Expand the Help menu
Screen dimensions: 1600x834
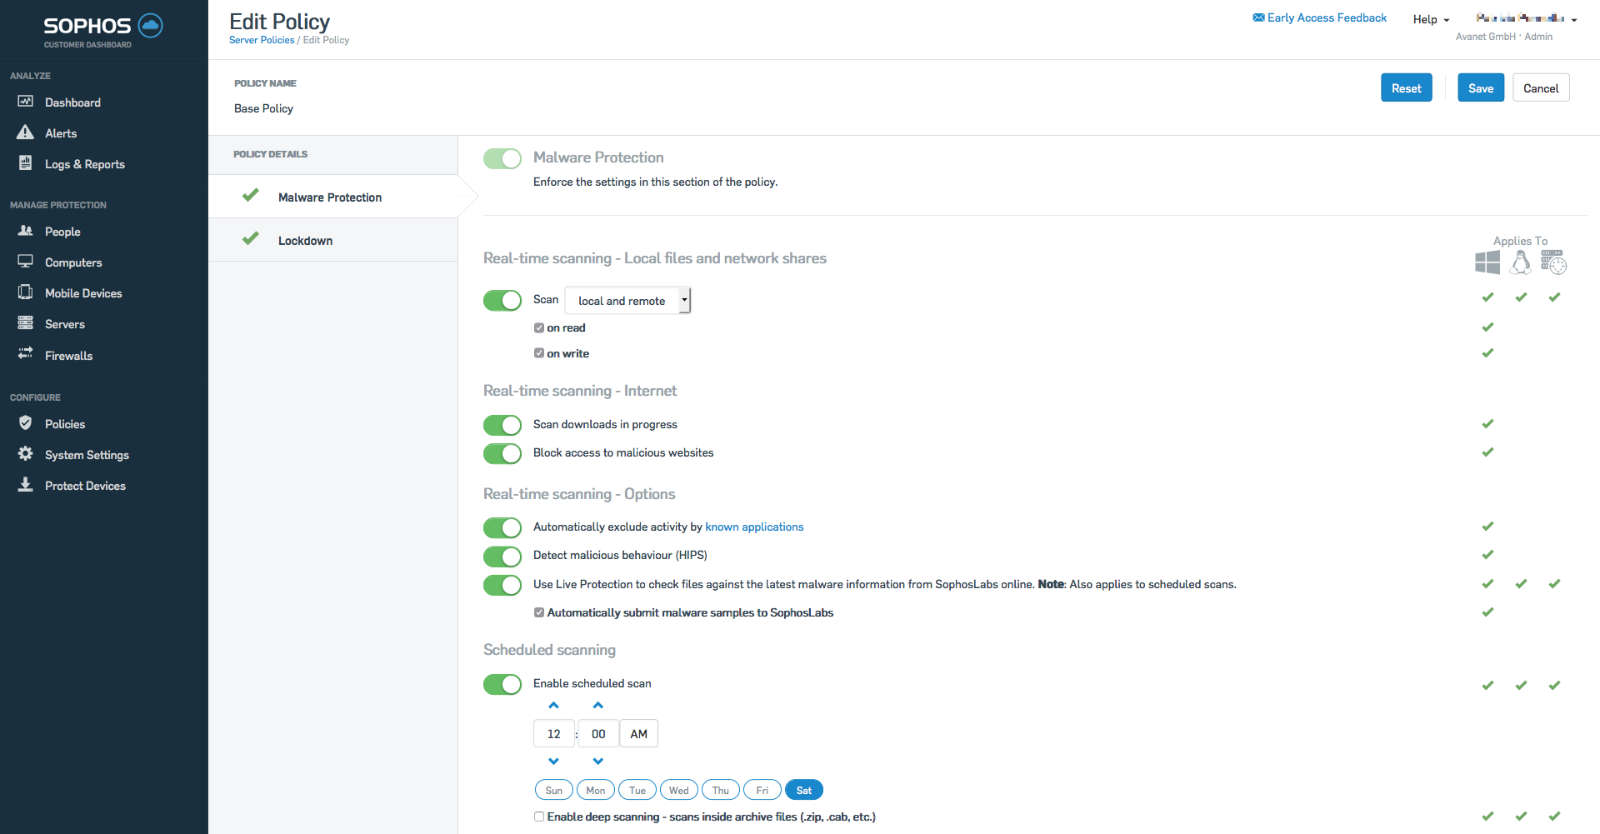tap(1430, 19)
